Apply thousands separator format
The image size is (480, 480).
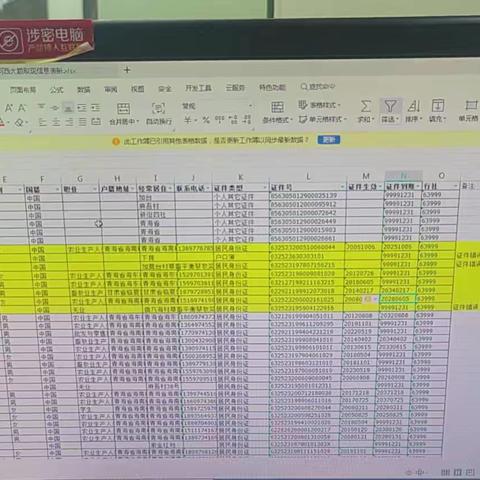tap(219, 119)
